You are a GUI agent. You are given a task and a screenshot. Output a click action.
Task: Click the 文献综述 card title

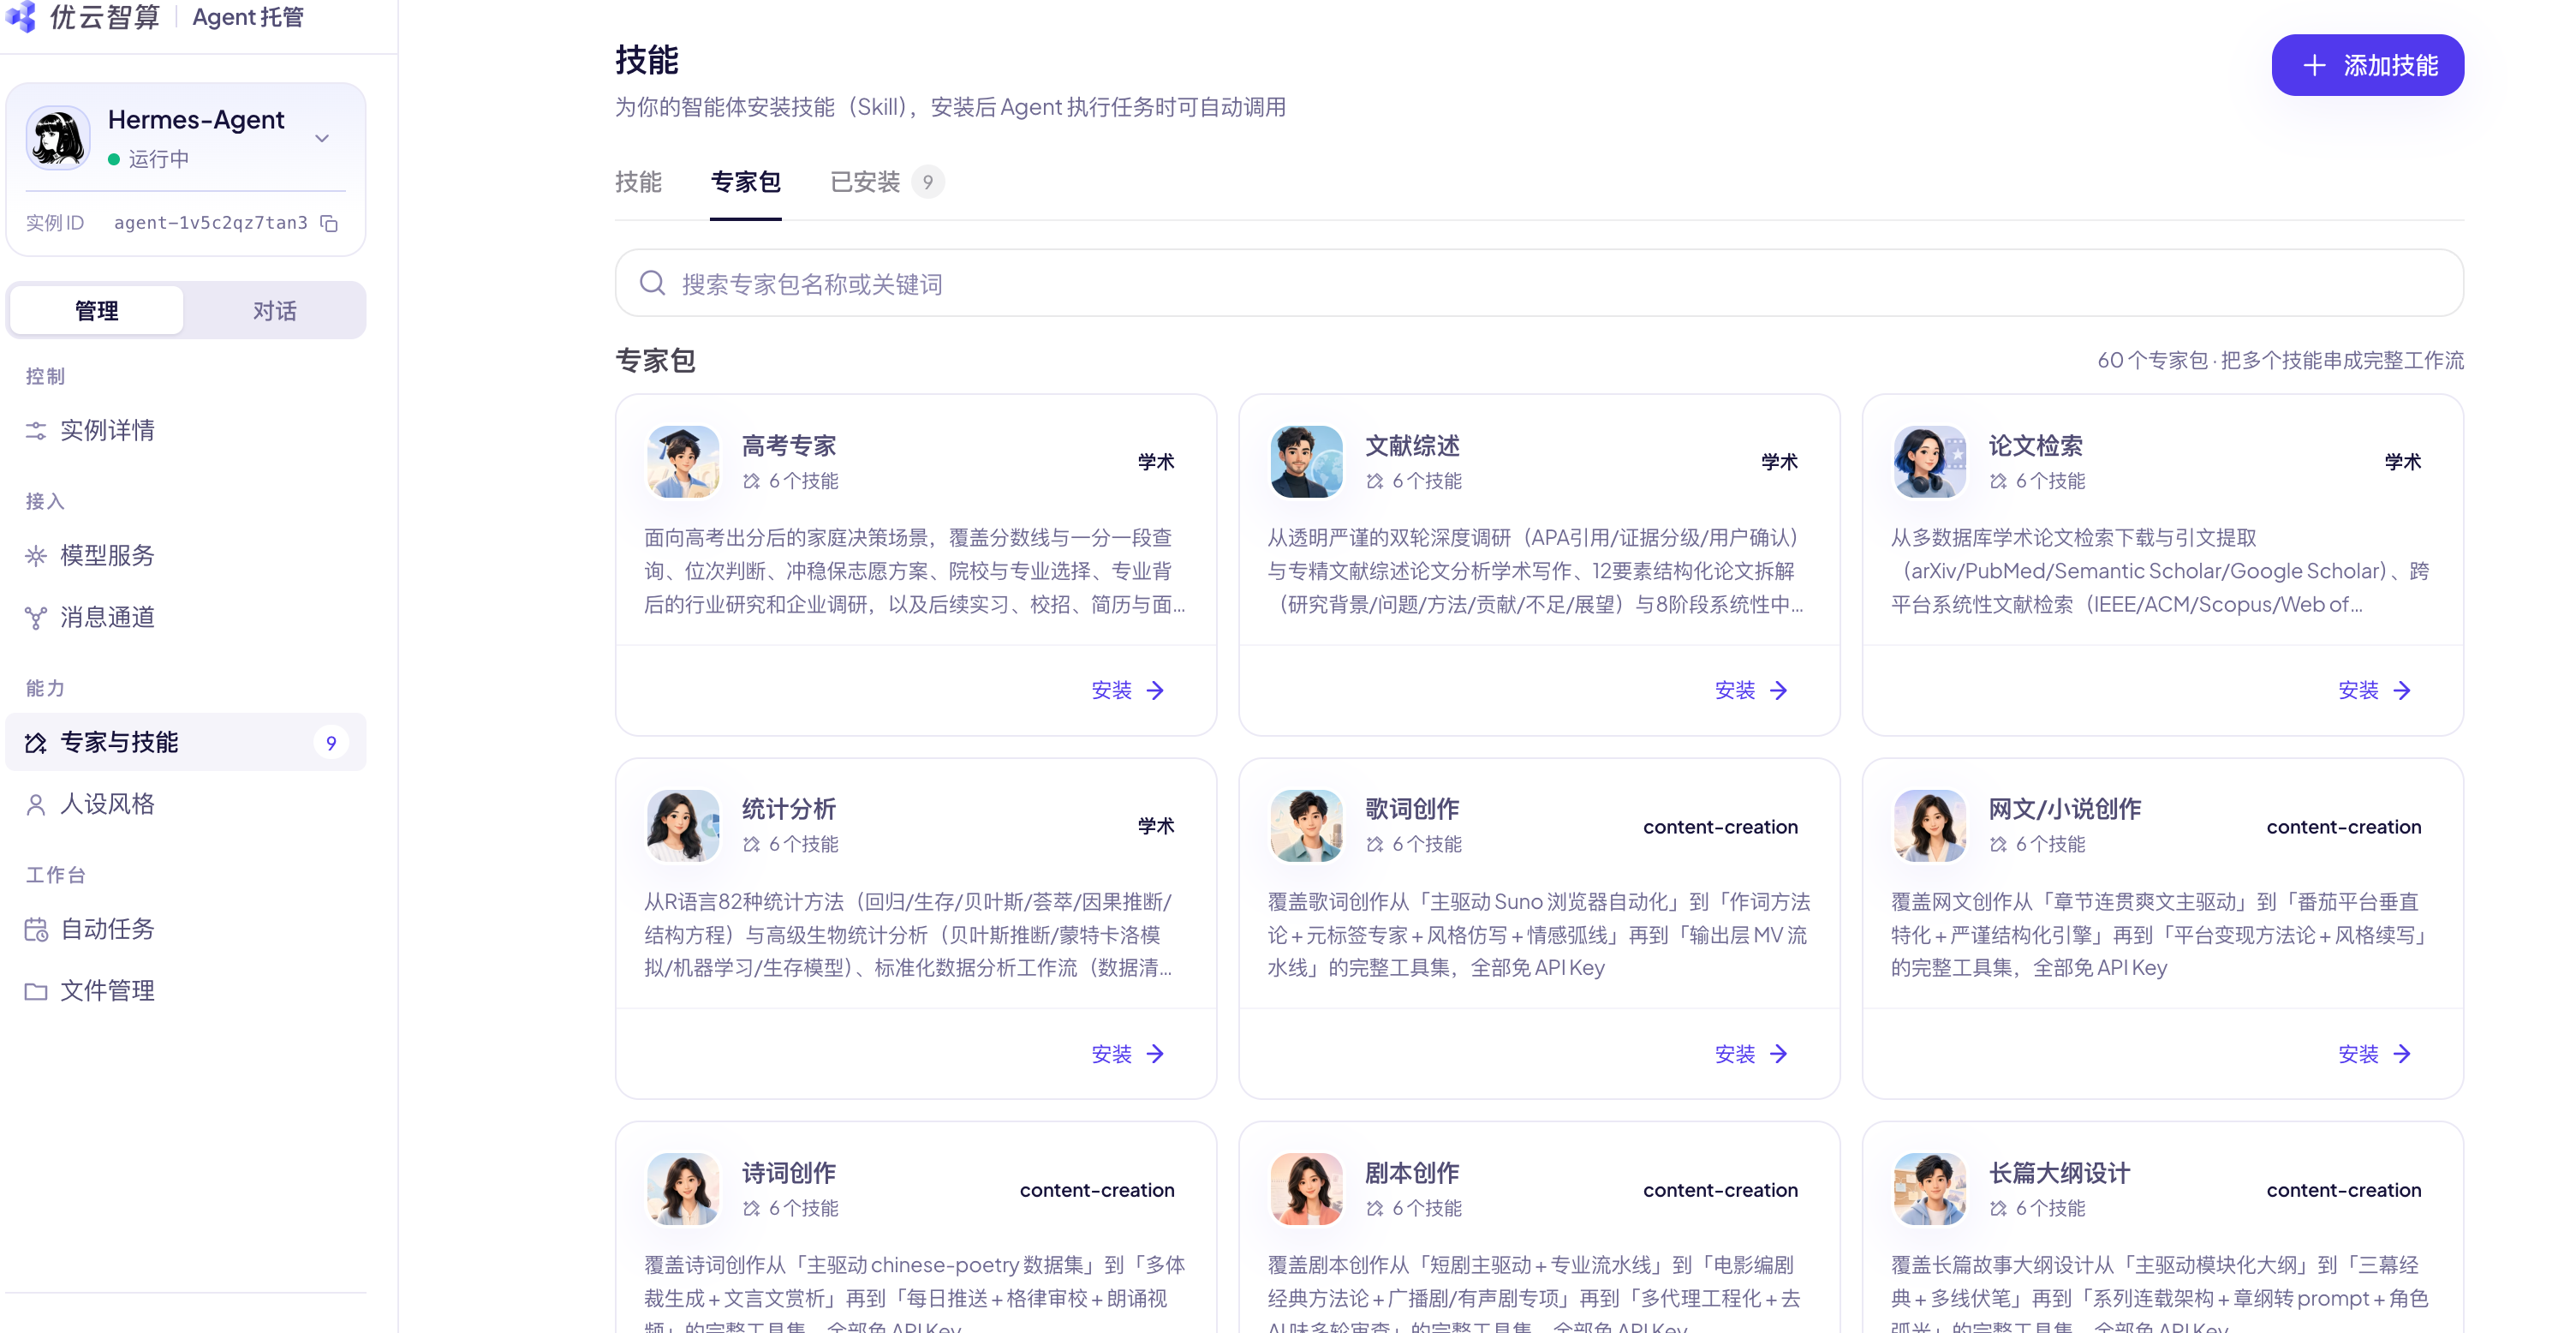[1413, 446]
